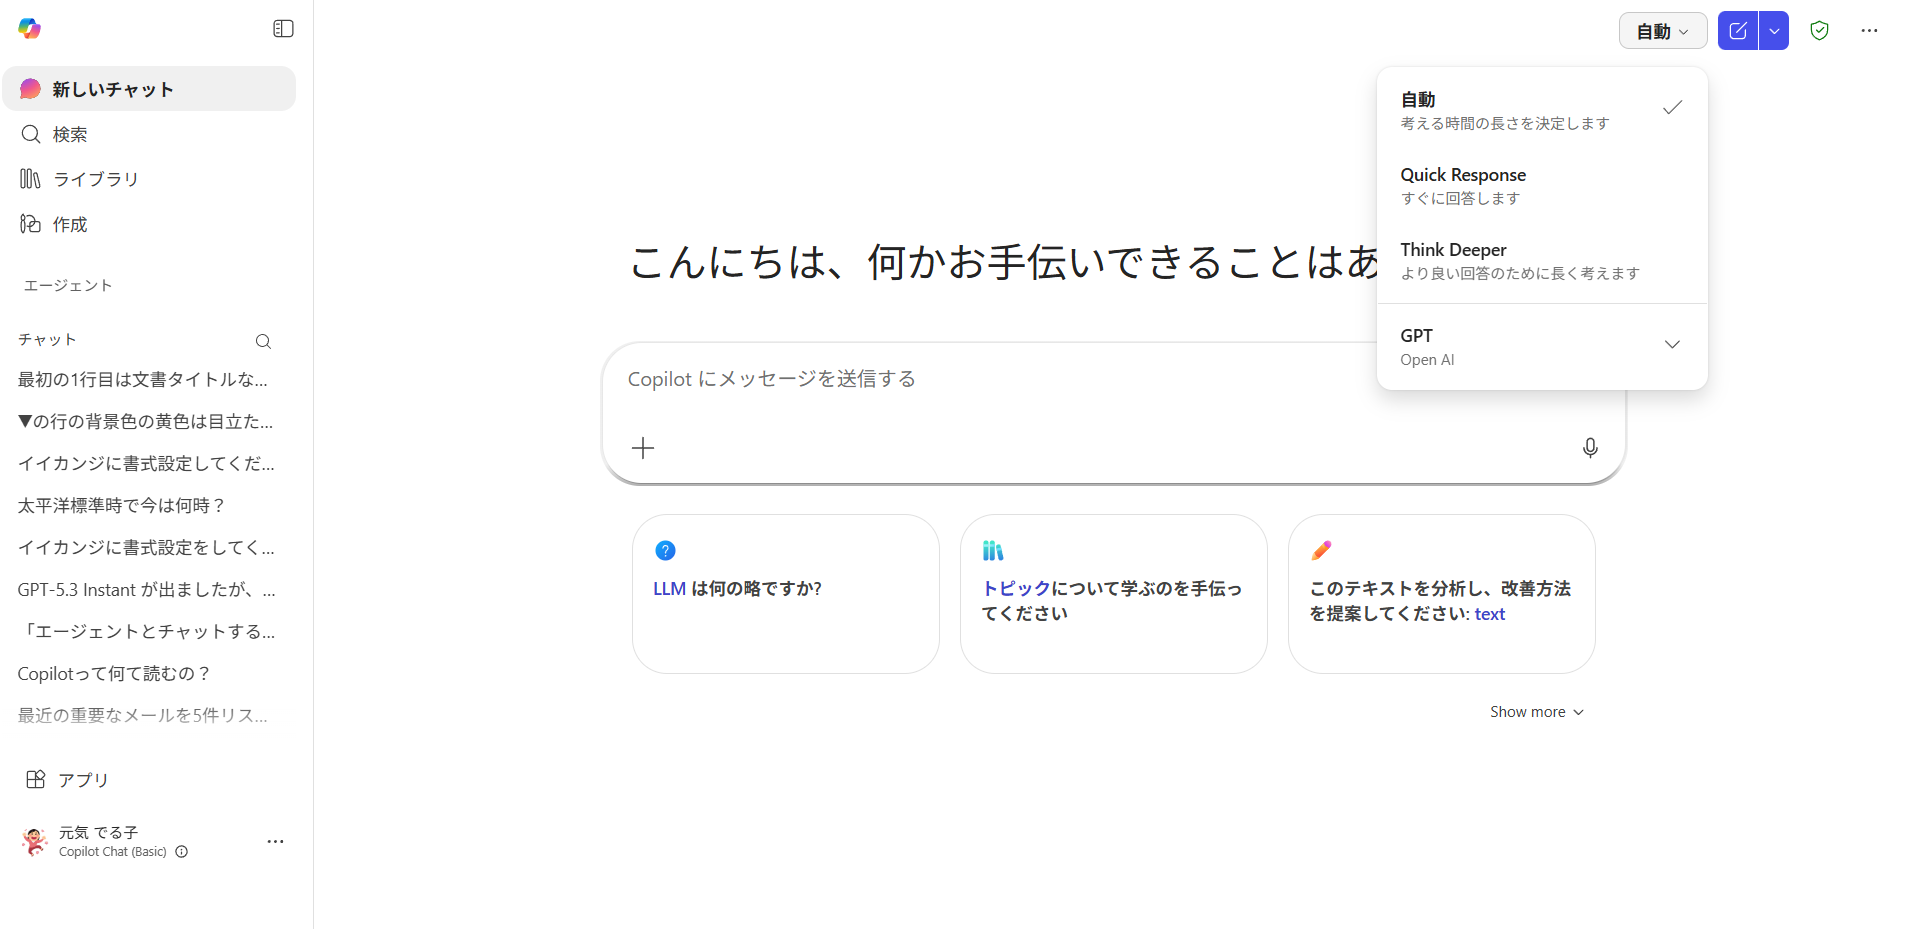Open the アプリ (Apps) sidebar item
Viewport: 1907px width, 929px height.
(x=82, y=780)
